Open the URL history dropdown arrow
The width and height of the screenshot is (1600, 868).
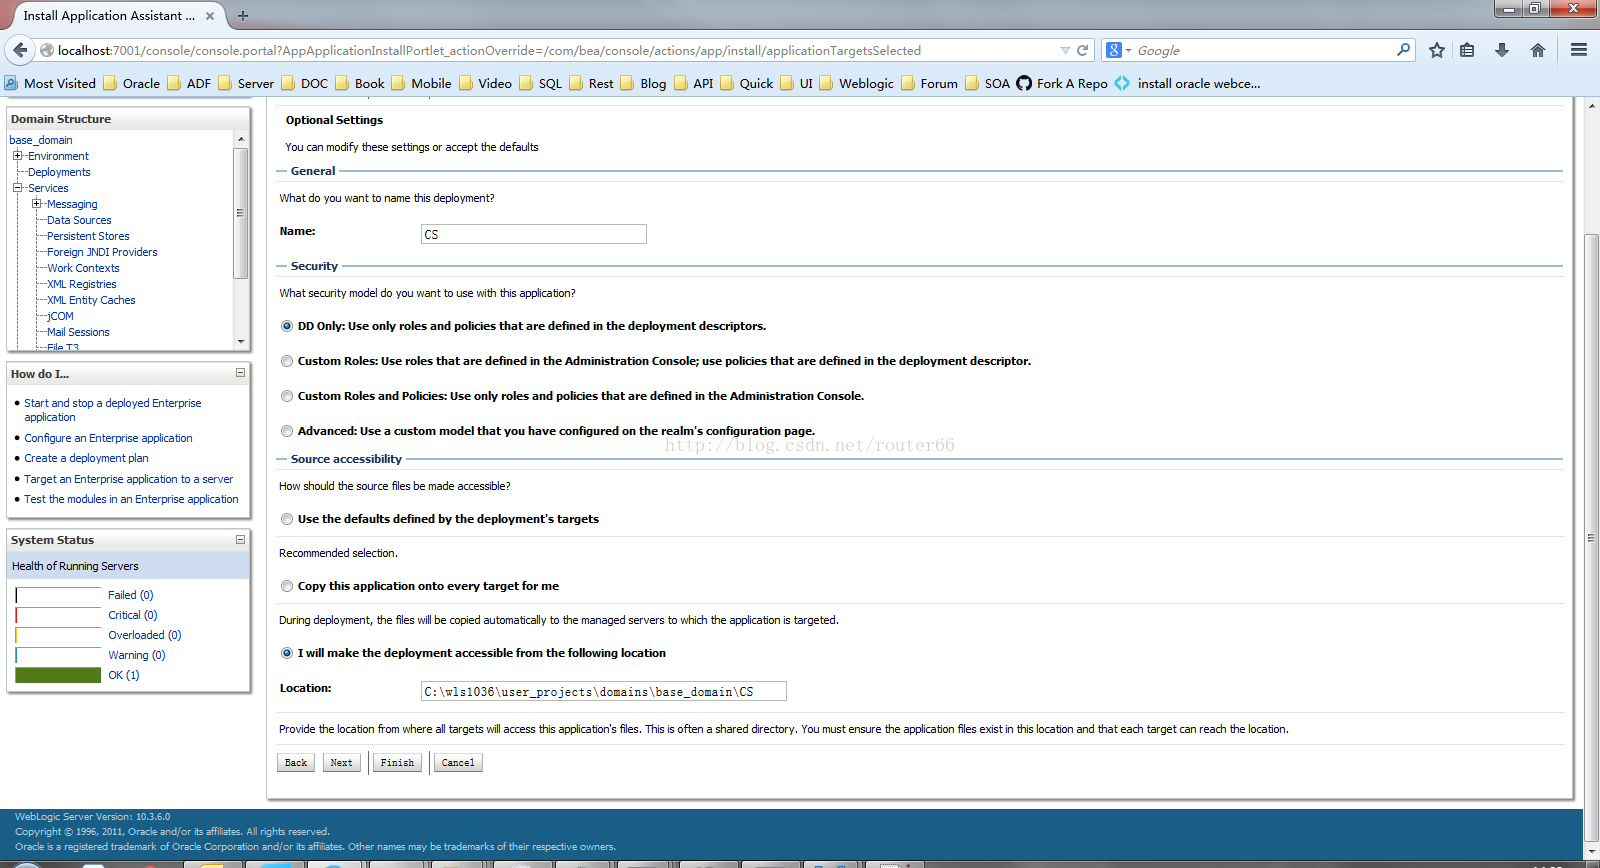point(1065,50)
